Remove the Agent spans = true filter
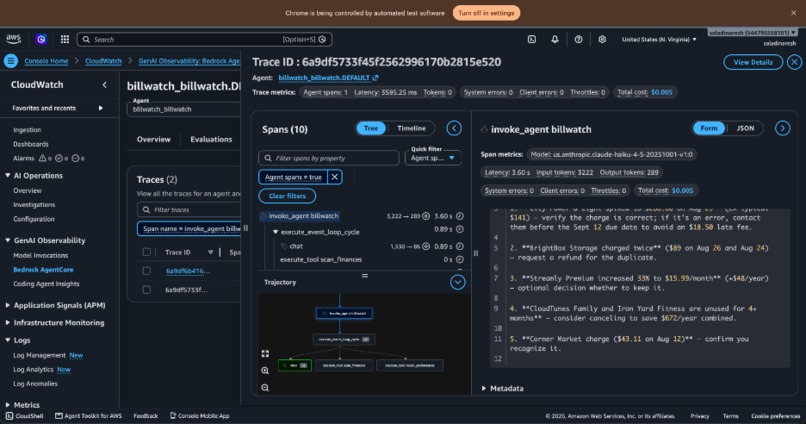 coord(335,177)
